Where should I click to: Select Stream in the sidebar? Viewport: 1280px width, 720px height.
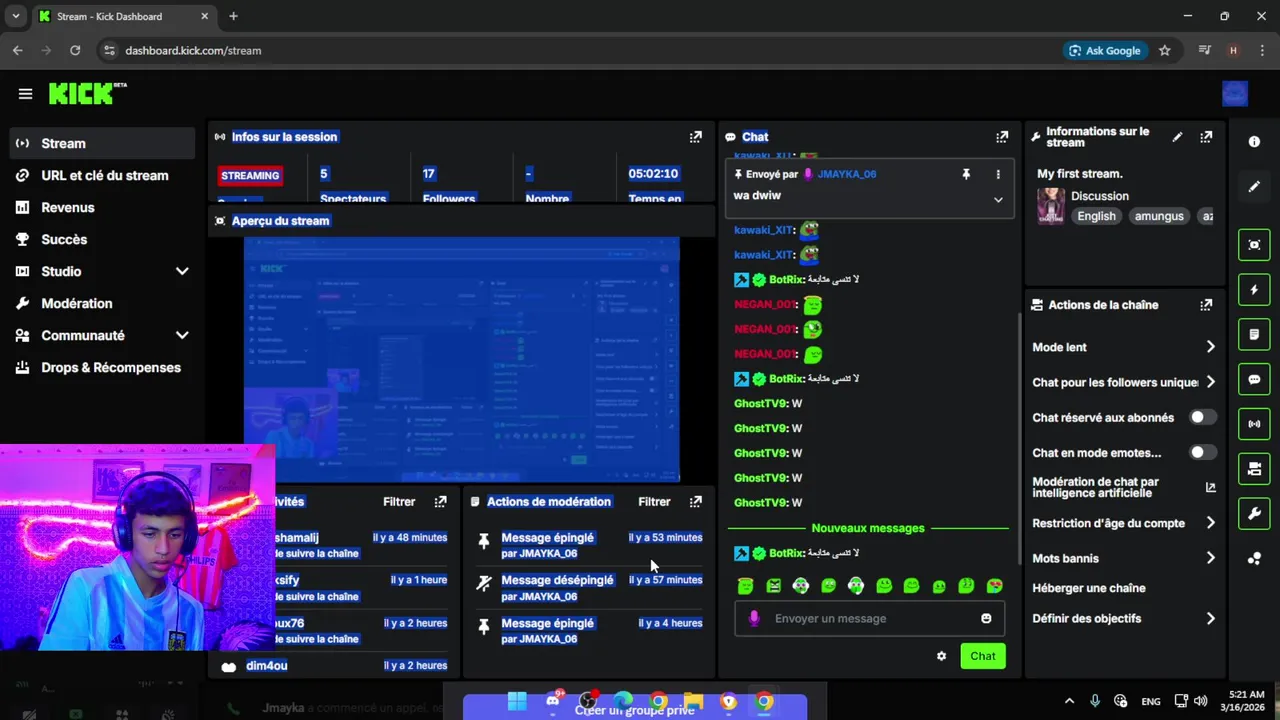[x=102, y=143]
